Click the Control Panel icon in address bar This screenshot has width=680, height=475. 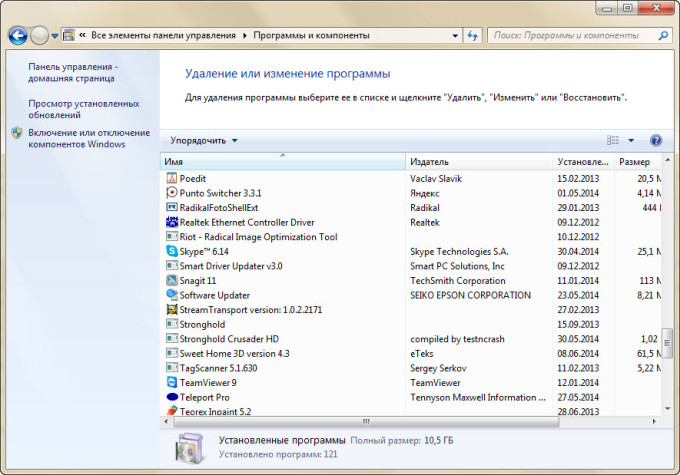click(69, 35)
